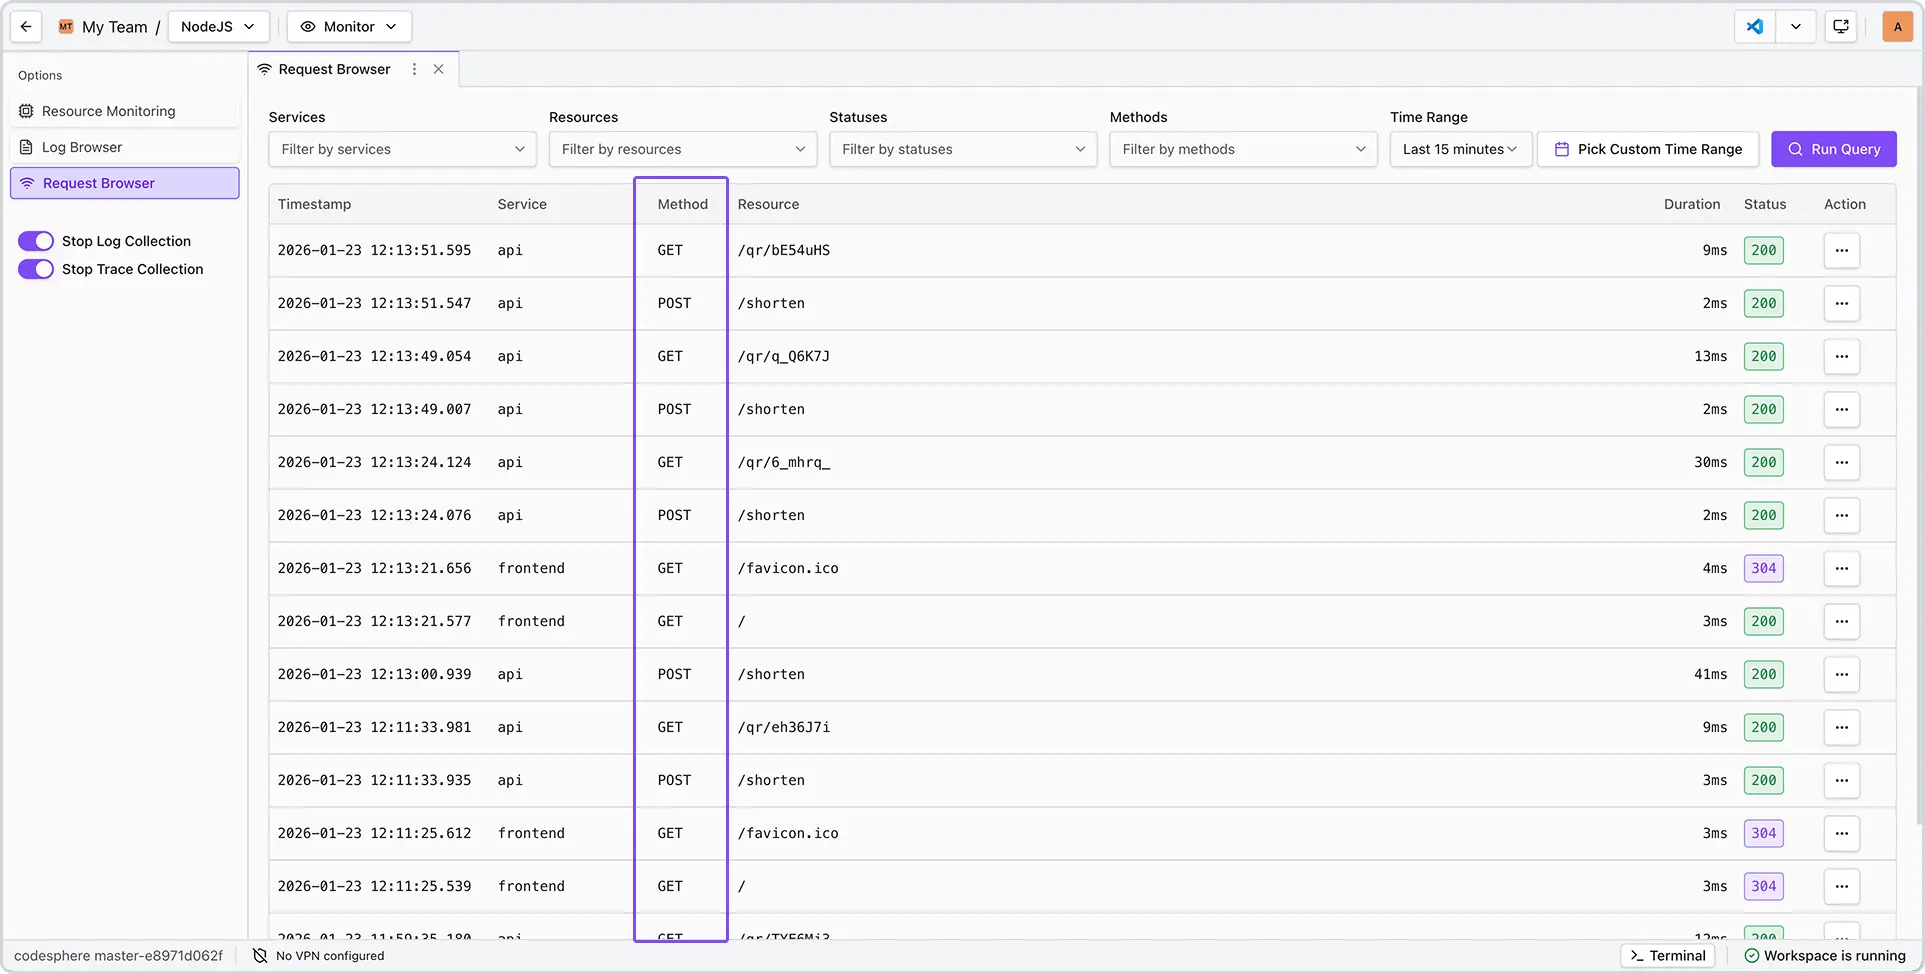Open Resource Monitoring in sidebar
Viewport: 1925px width, 974px height.
pos(108,111)
